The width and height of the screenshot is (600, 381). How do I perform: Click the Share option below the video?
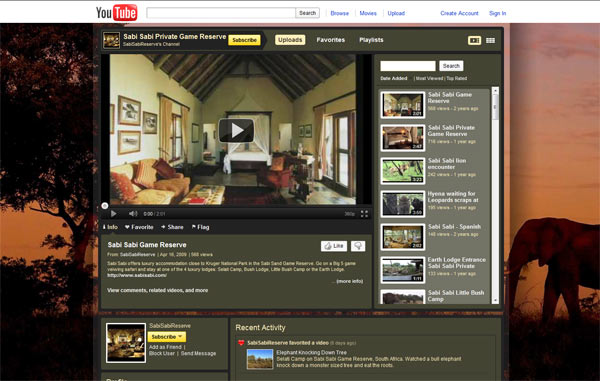pyautogui.click(x=172, y=227)
